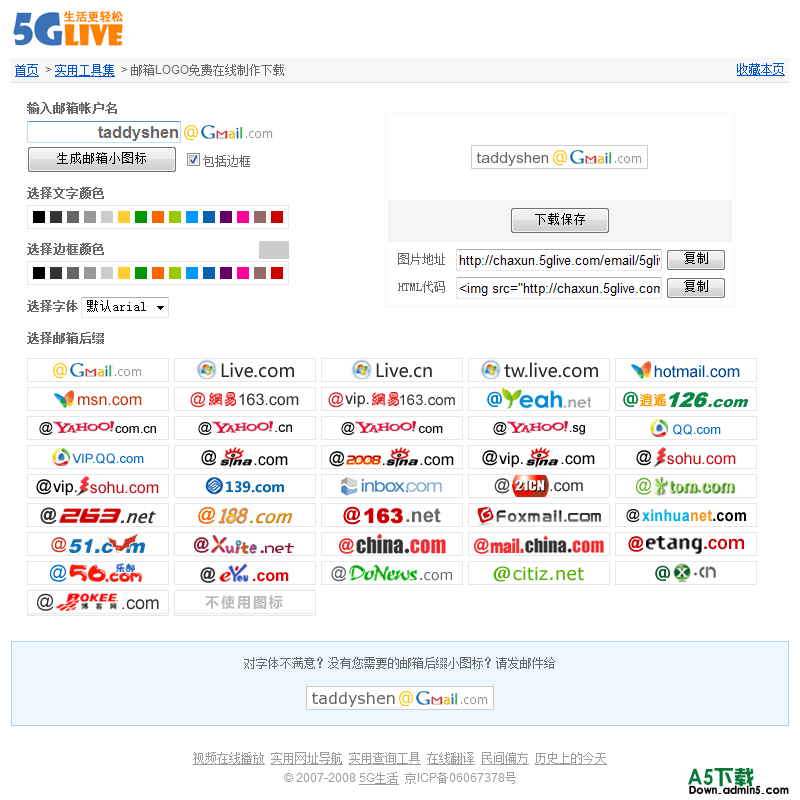
Task: Click the 5G LIVE site logo
Action: pyautogui.click(x=68, y=29)
